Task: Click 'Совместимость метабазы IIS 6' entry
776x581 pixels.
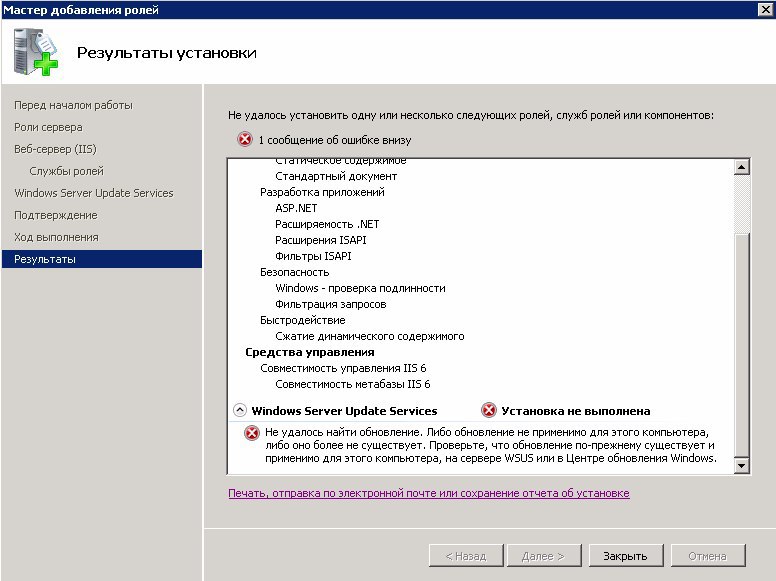Action: [353, 384]
